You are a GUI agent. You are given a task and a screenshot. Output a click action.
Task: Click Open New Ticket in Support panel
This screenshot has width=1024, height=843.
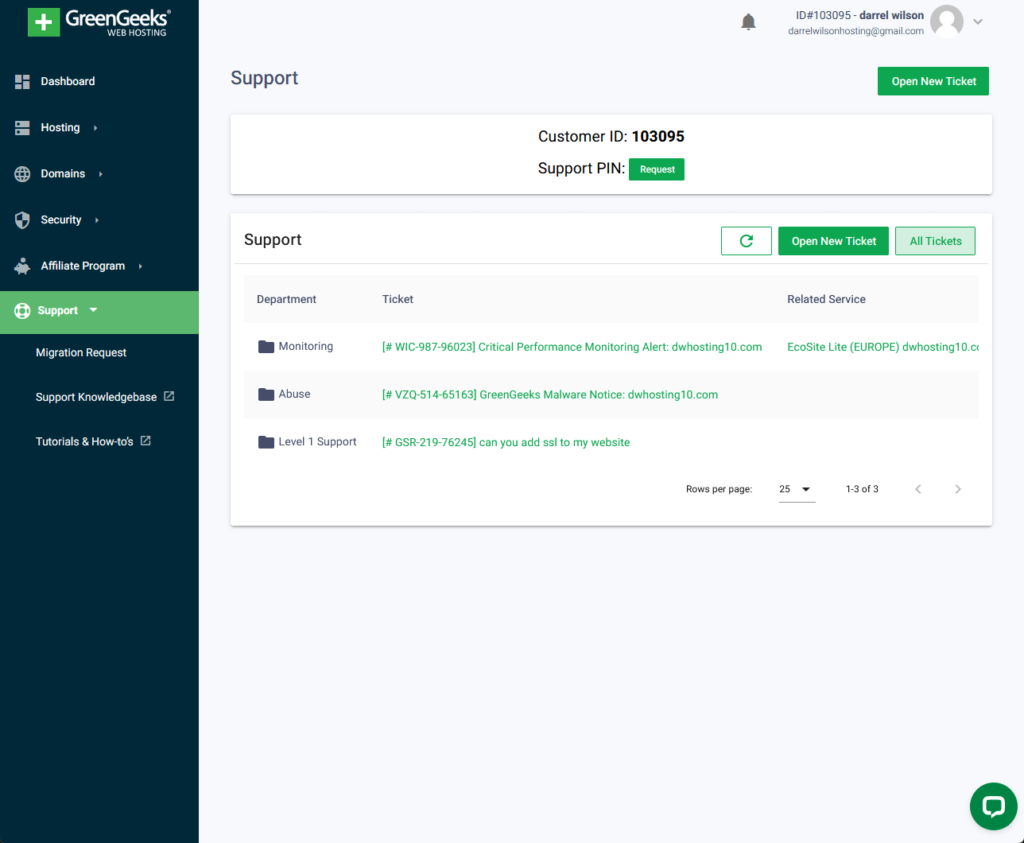pyautogui.click(x=833, y=241)
